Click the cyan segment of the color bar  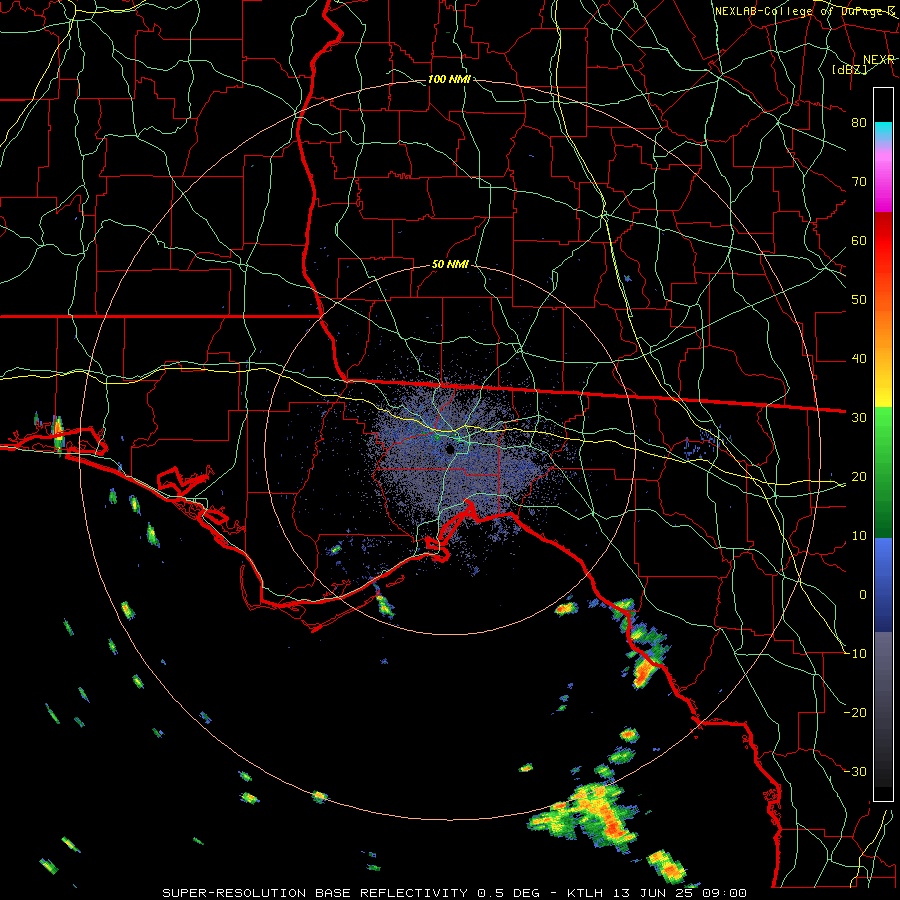pos(883,132)
